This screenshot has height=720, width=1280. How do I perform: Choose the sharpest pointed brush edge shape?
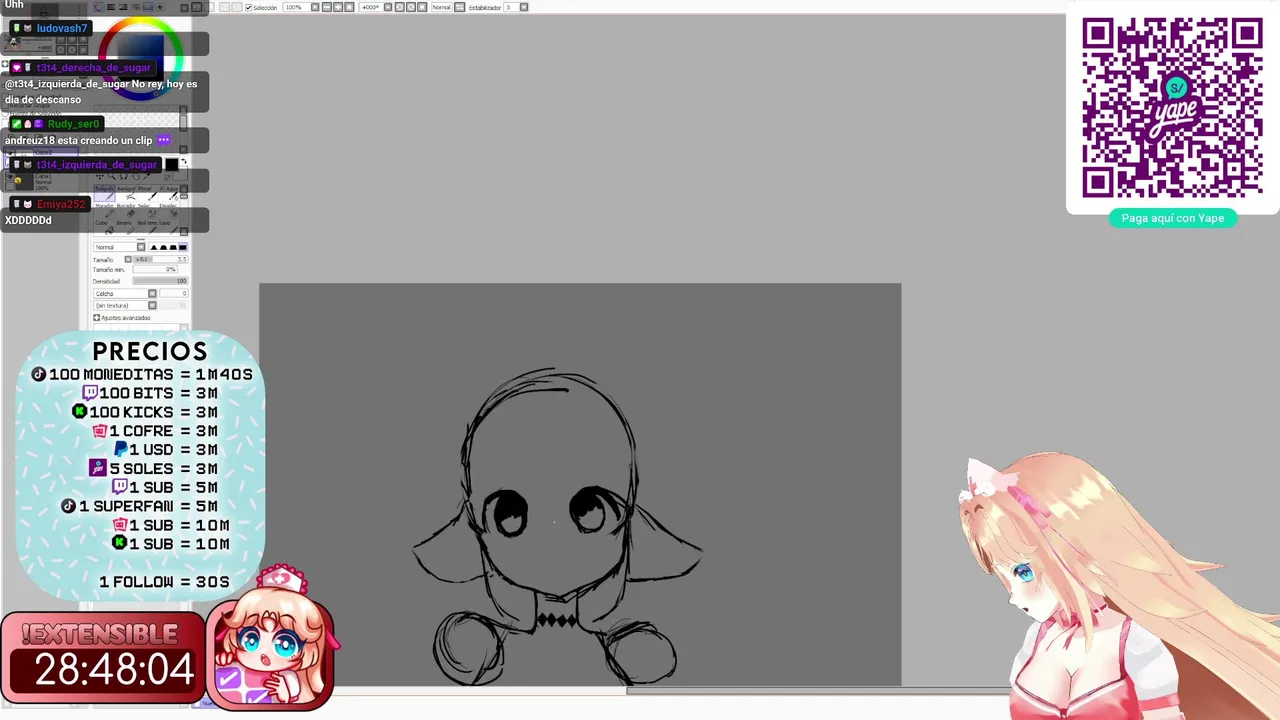[x=154, y=247]
